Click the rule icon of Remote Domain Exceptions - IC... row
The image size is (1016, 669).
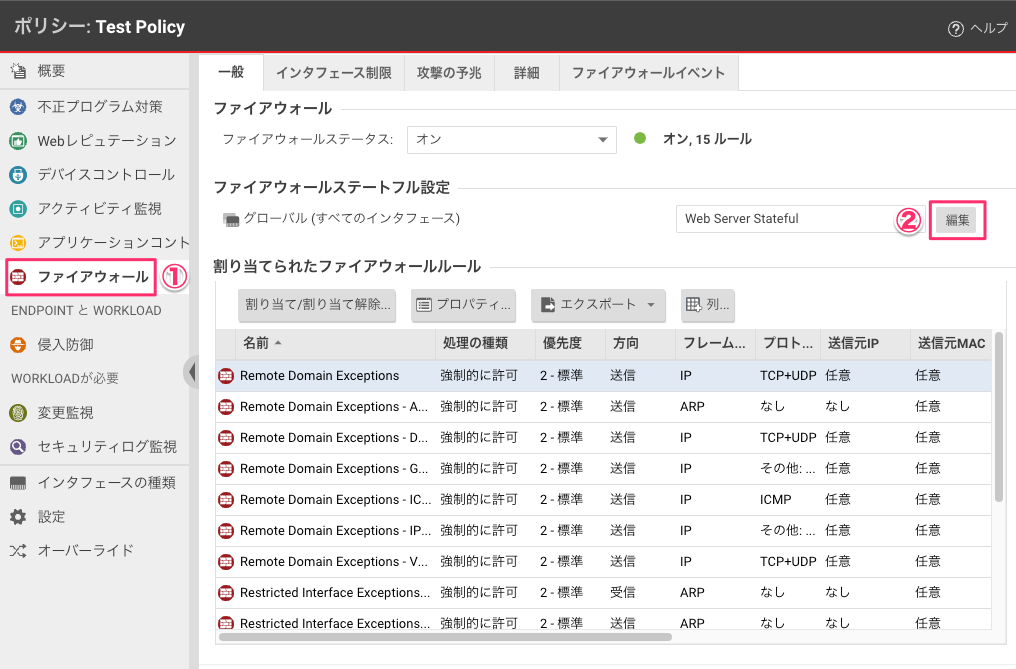pos(226,500)
